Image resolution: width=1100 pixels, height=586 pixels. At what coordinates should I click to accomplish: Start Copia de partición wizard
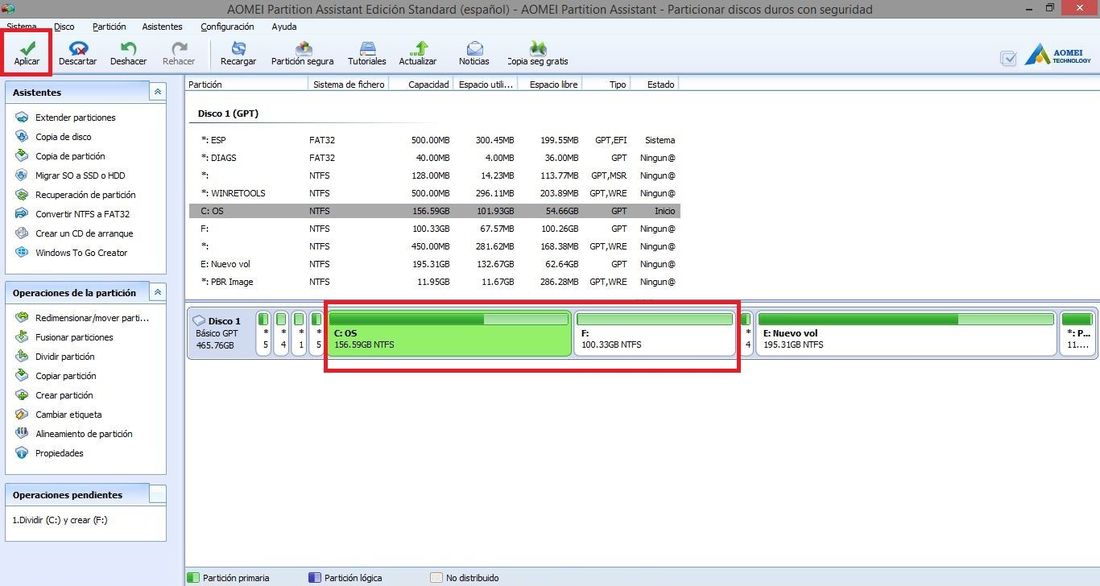[70, 156]
